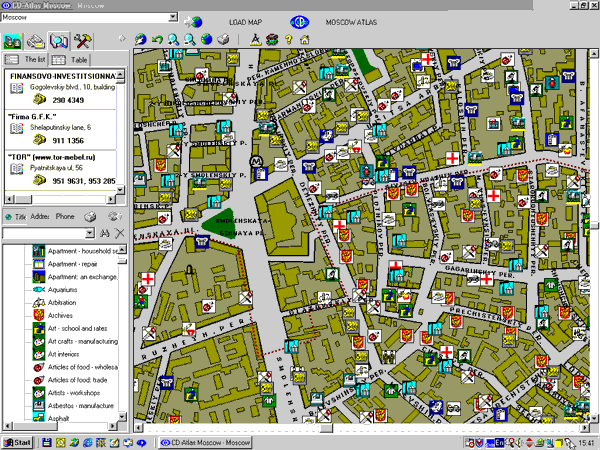
Task: Click the map horizontal scrollbar thumb
Action: click(x=326, y=428)
